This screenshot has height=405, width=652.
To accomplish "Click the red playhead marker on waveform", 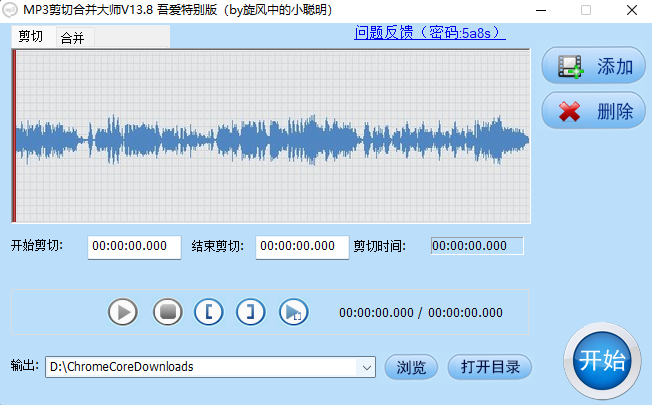I will click(14, 136).
